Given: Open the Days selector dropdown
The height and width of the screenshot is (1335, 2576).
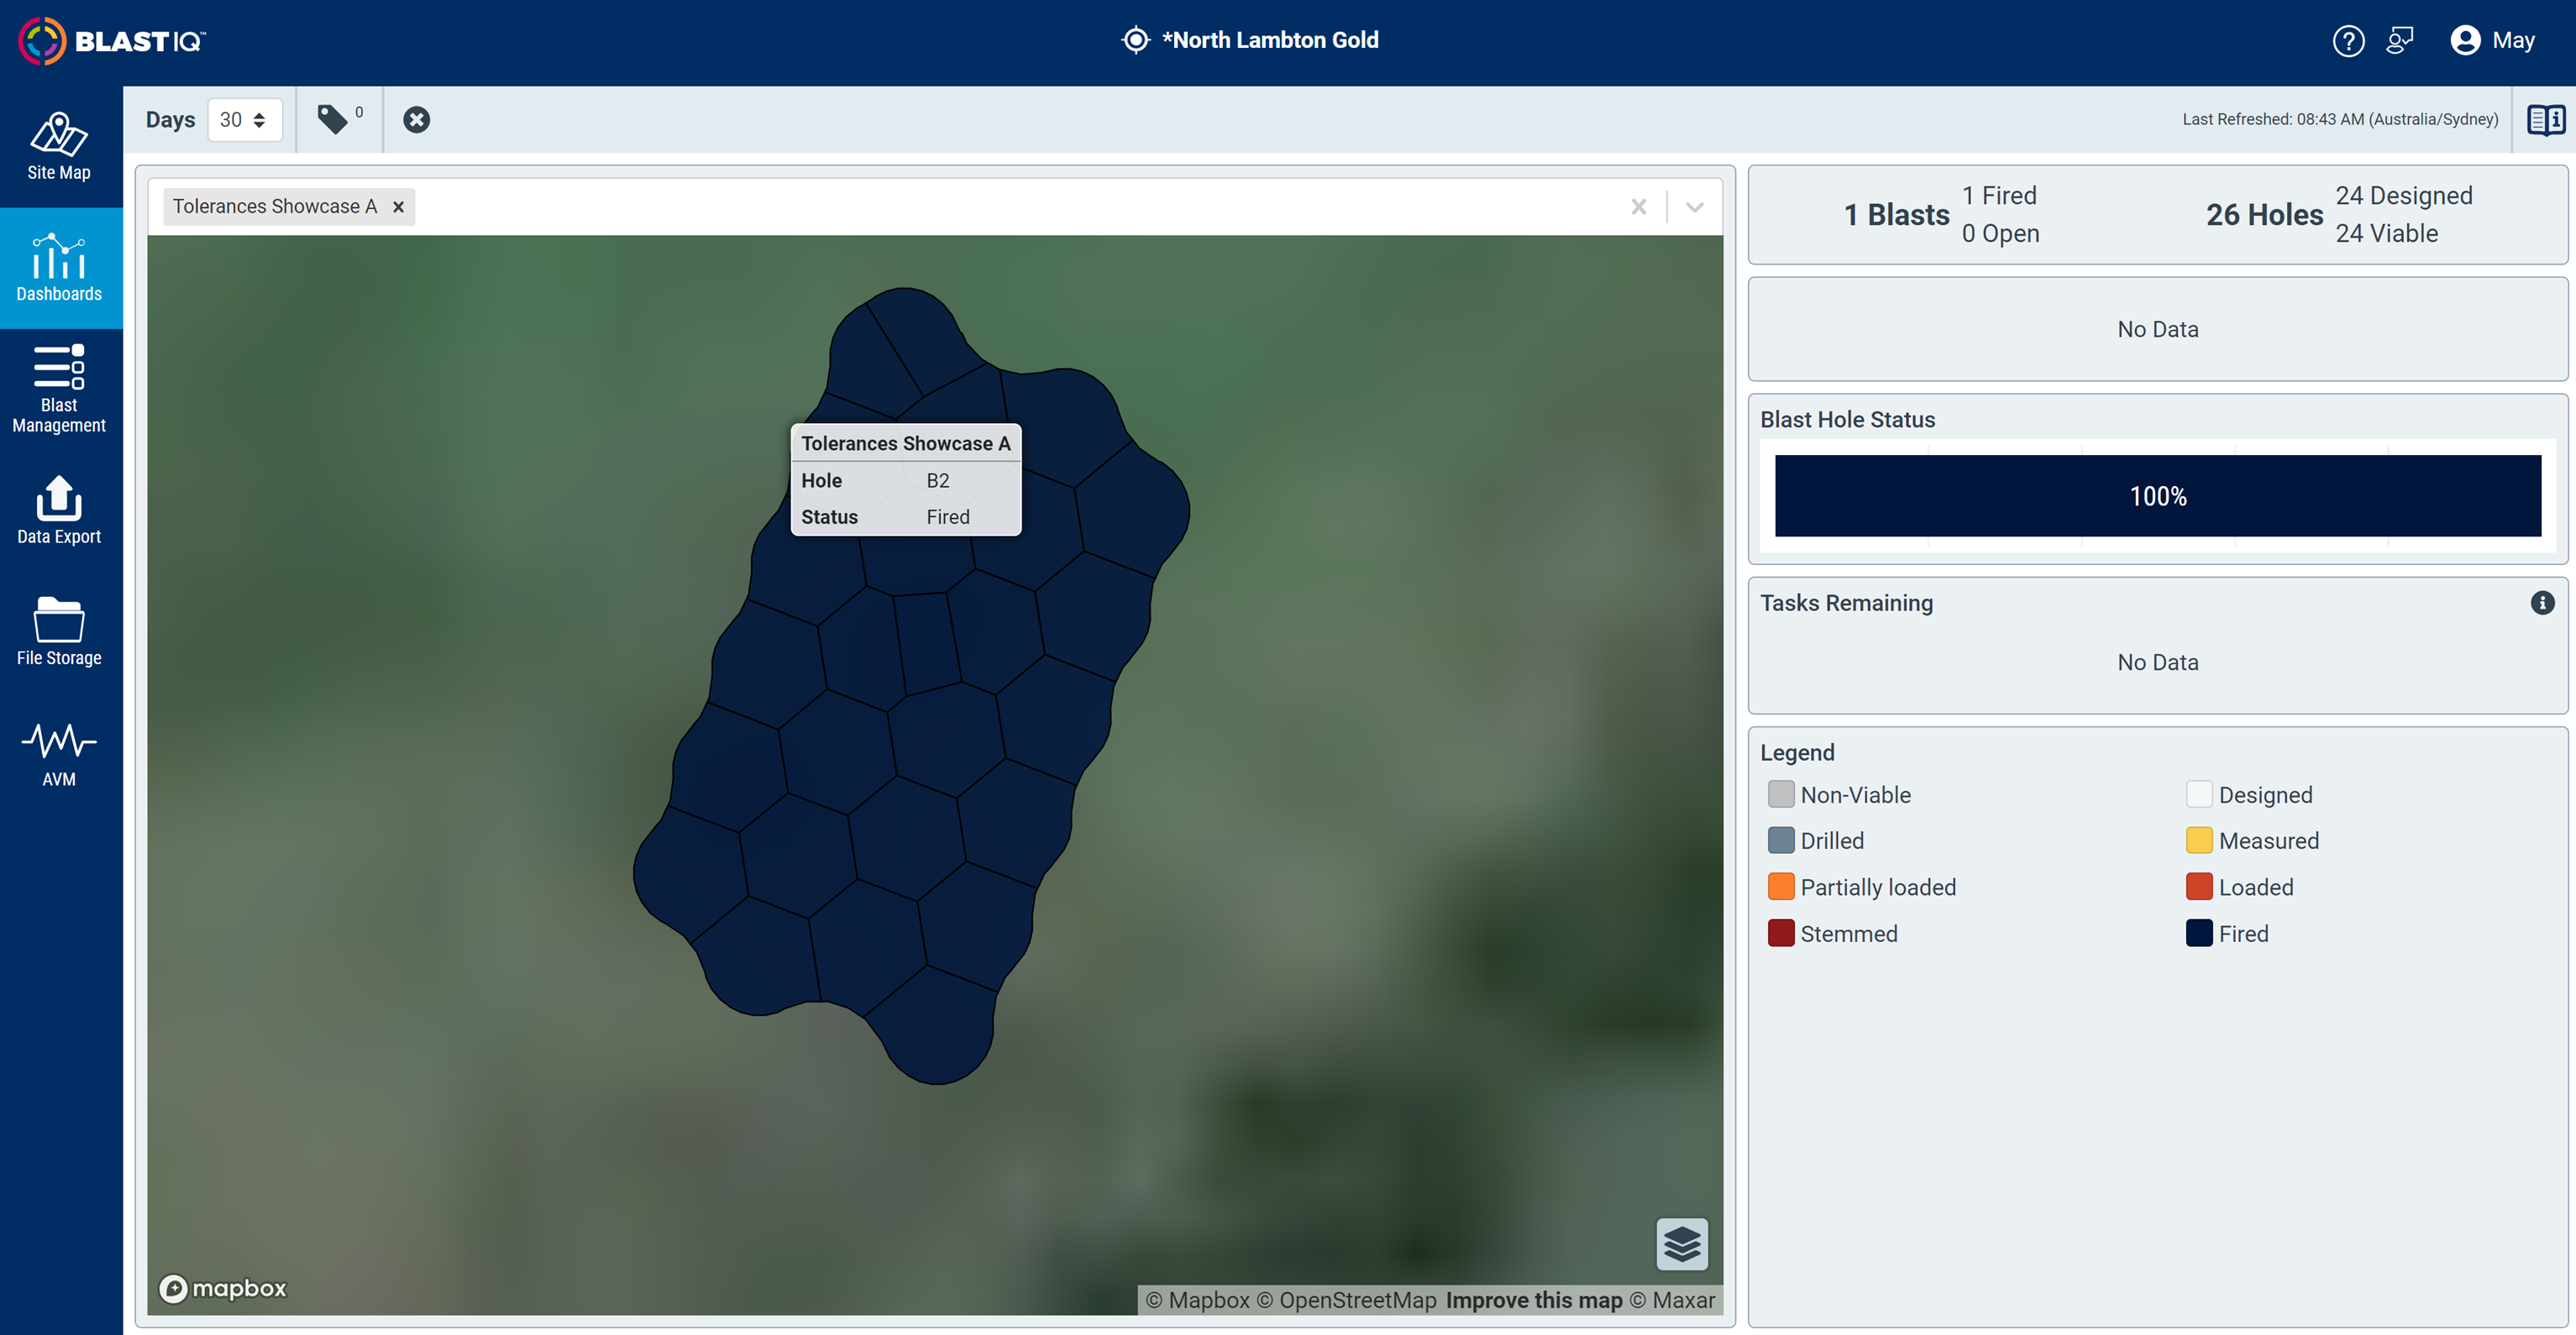Looking at the screenshot, I should click(x=245, y=119).
